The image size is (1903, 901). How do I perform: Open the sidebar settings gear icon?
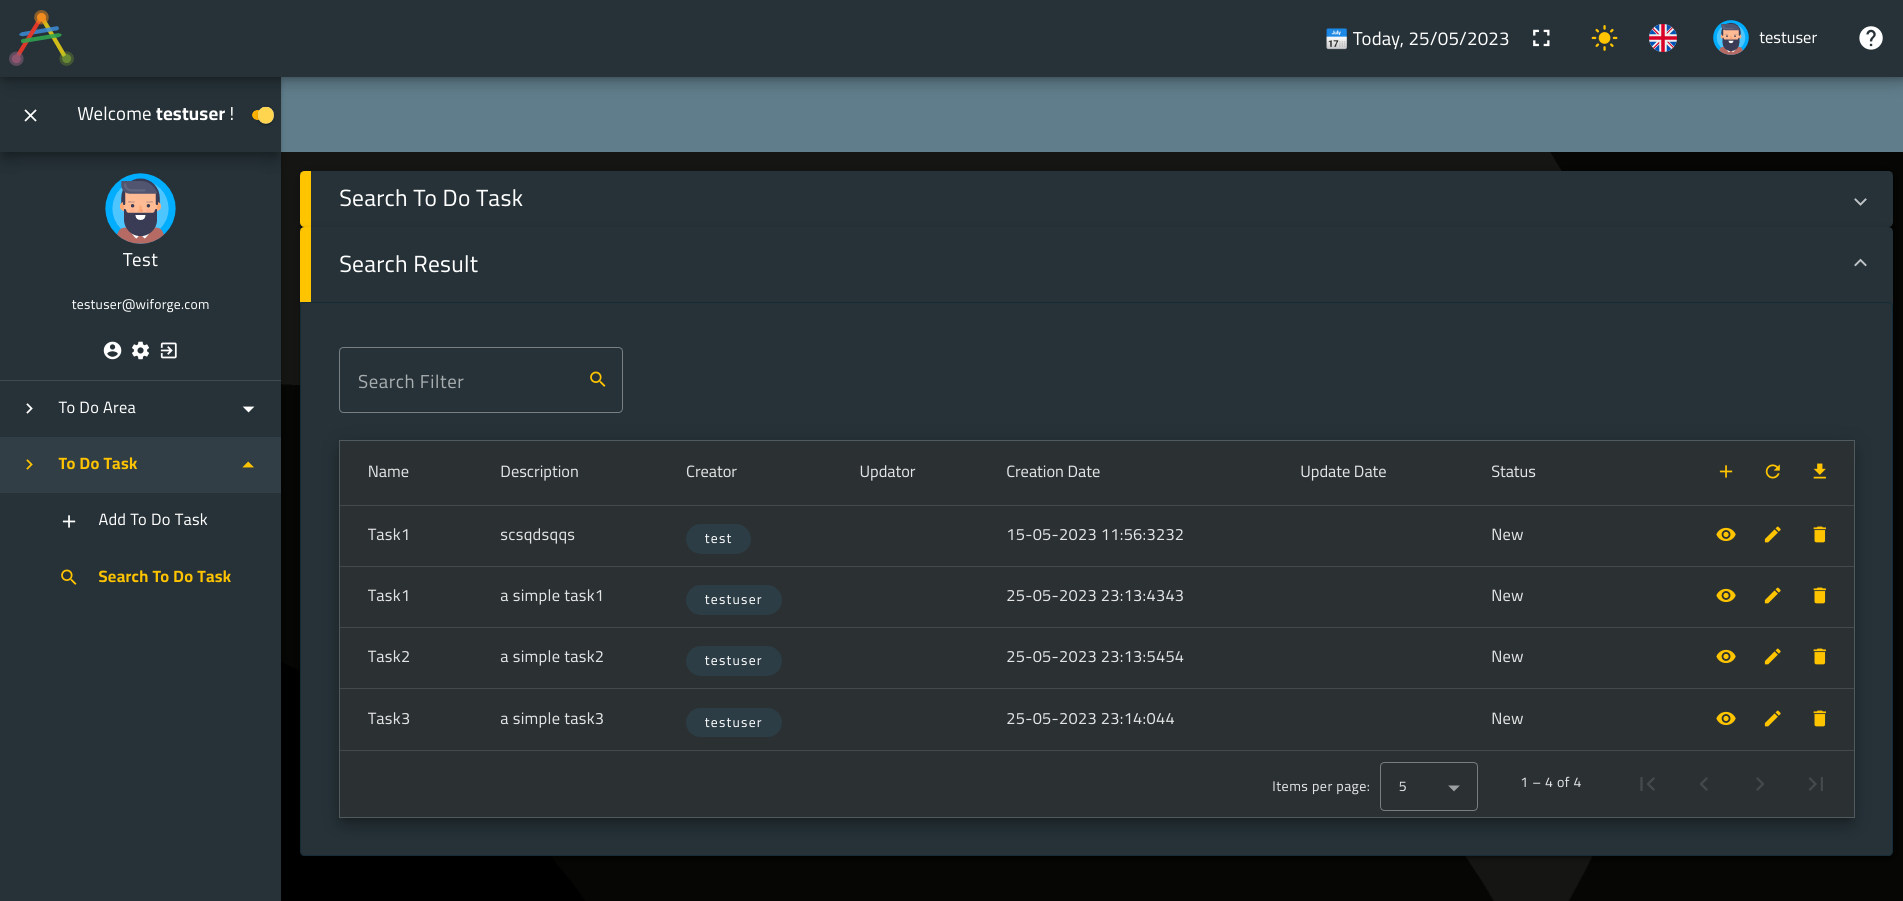tap(141, 351)
